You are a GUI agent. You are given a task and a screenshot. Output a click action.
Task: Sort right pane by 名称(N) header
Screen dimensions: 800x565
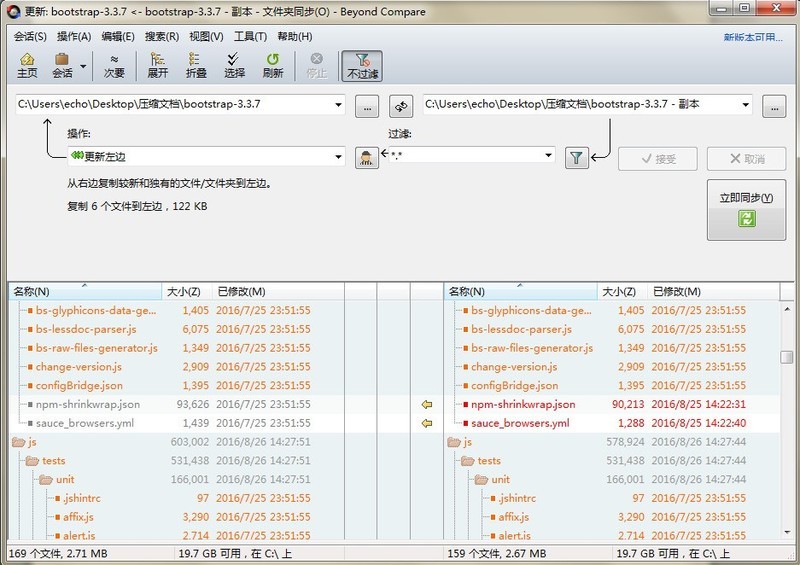[520, 291]
